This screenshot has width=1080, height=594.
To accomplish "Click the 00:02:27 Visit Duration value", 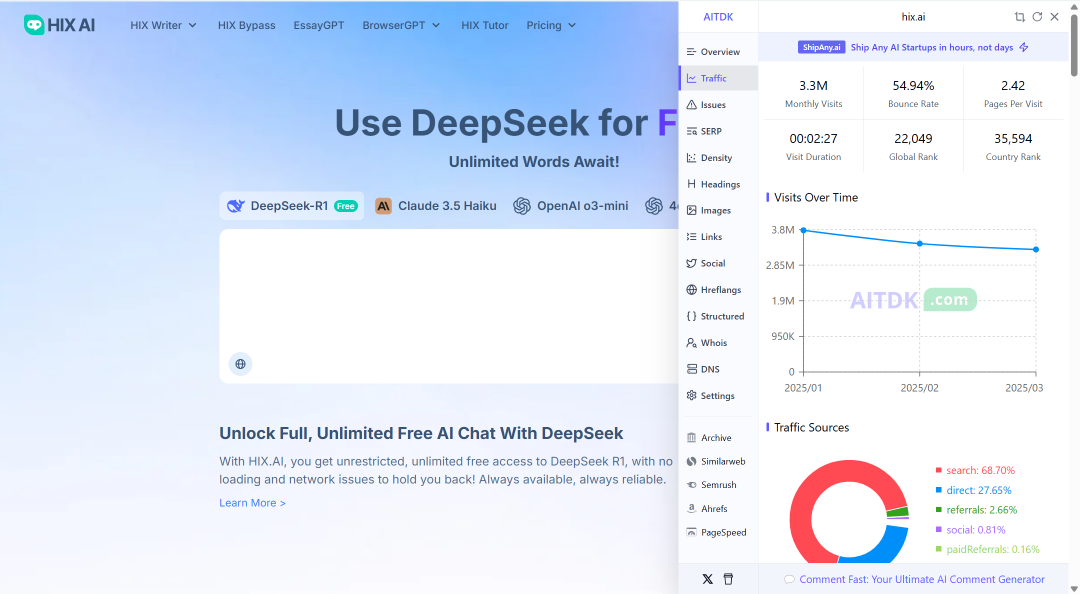I will click(x=813, y=139).
